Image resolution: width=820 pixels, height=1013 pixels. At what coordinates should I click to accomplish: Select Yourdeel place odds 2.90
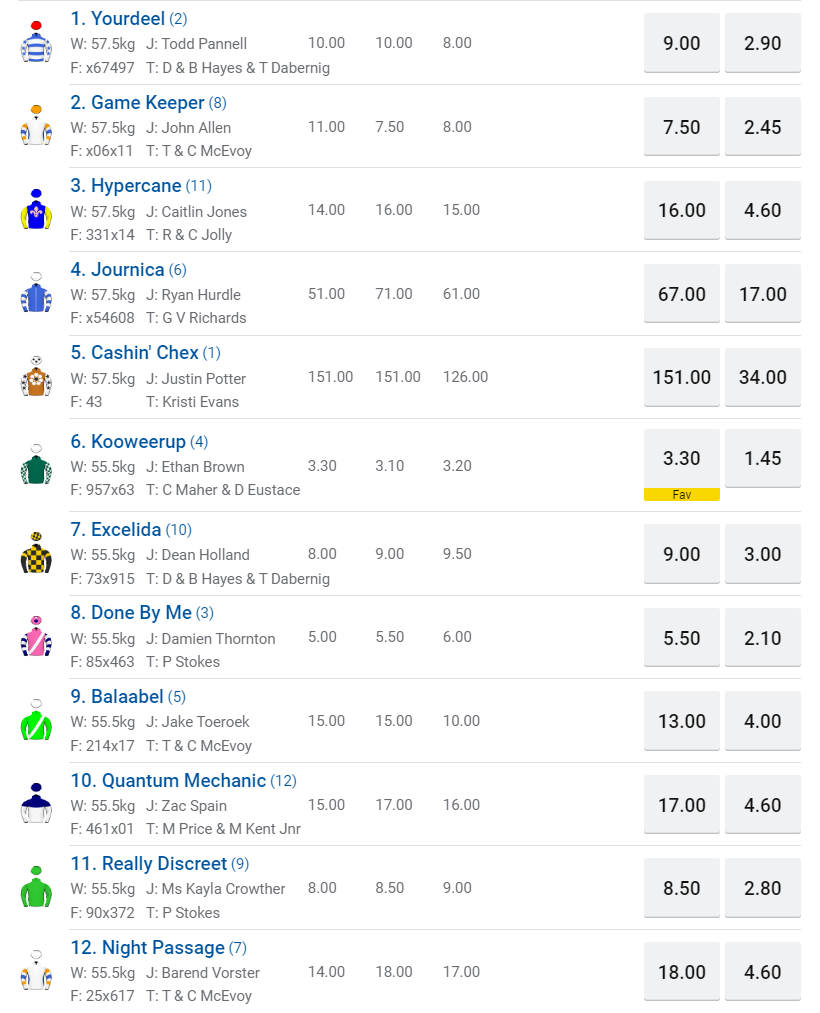tap(763, 43)
